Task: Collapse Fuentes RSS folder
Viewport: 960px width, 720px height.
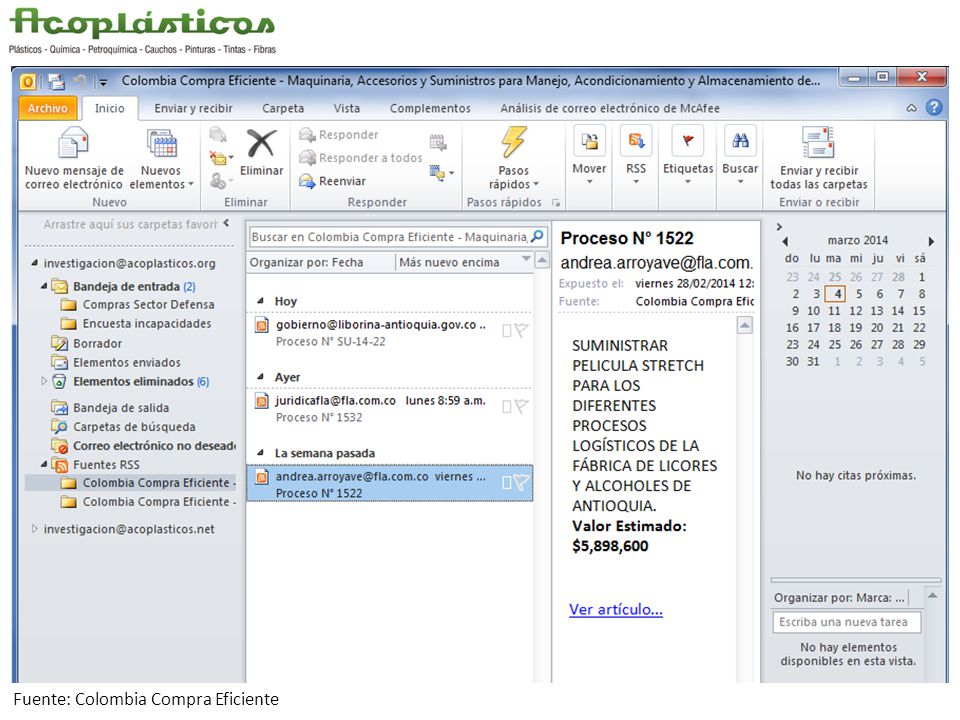Action: 43,464
